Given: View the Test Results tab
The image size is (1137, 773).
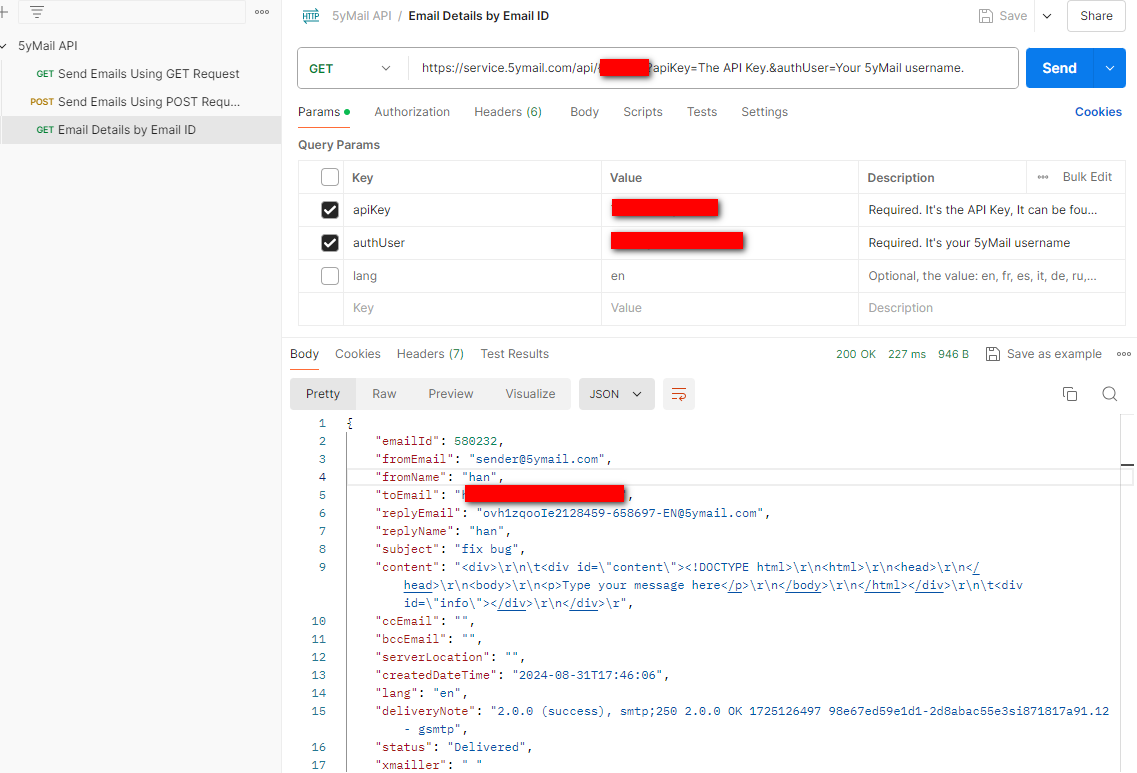Looking at the screenshot, I should click(x=515, y=354).
